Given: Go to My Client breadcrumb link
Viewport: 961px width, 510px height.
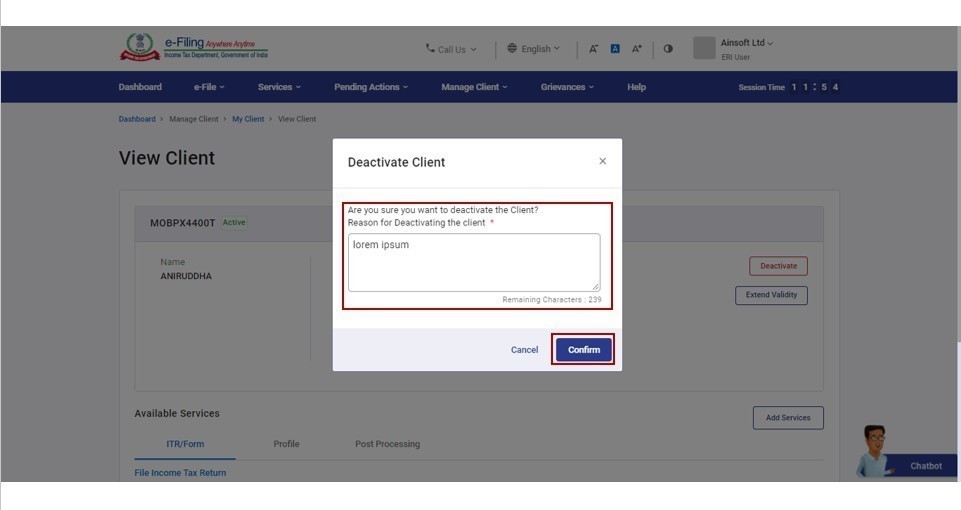Looking at the screenshot, I should point(248,119).
